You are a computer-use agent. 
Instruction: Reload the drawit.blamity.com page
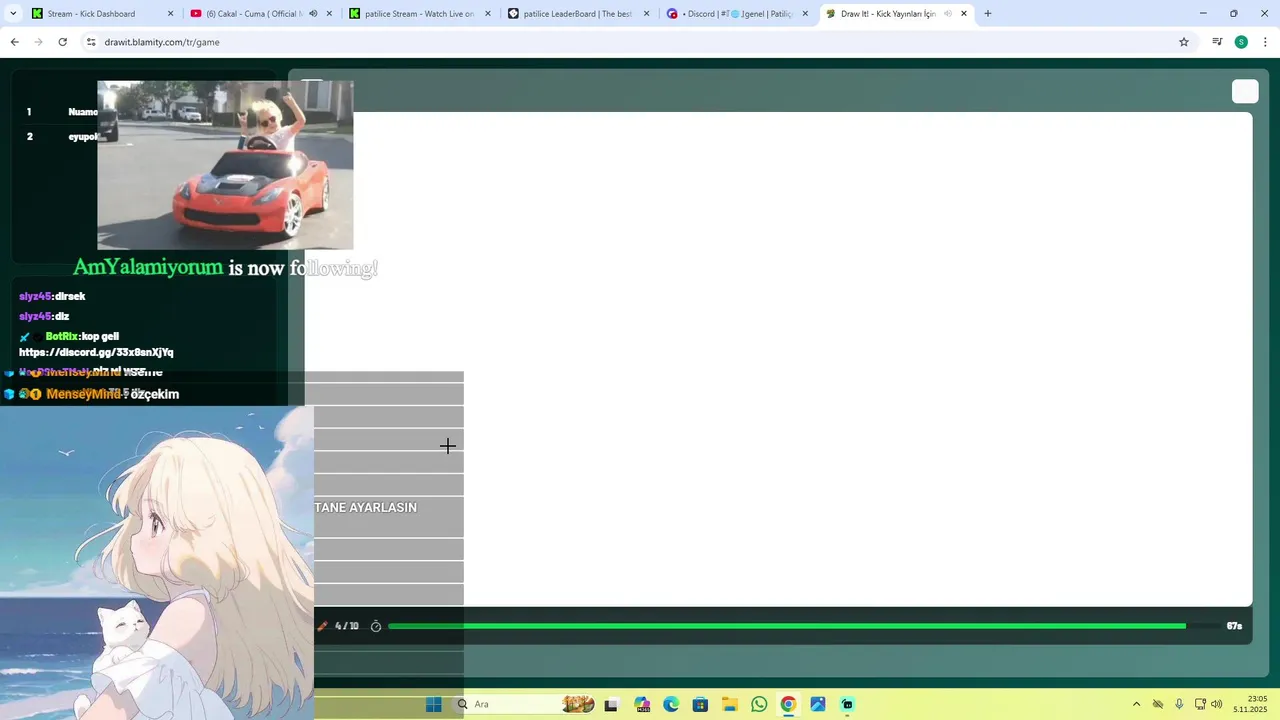pyautogui.click(x=62, y=42)
